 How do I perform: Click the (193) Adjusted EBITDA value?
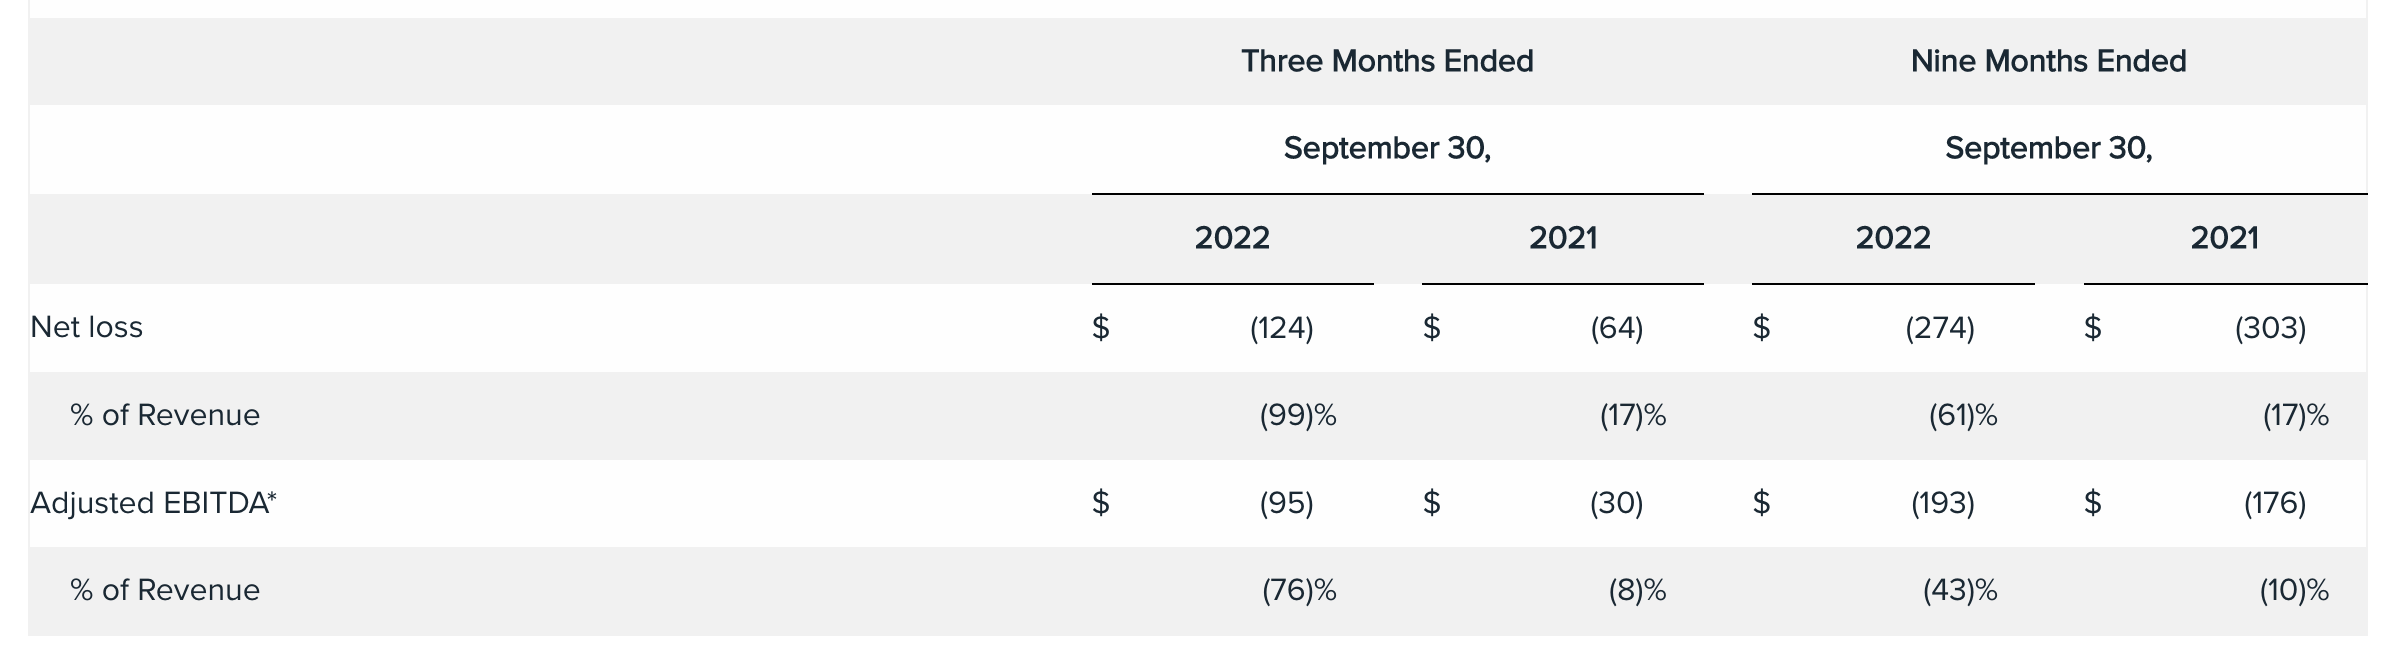pyautogui.click(x=1942, y=503)
